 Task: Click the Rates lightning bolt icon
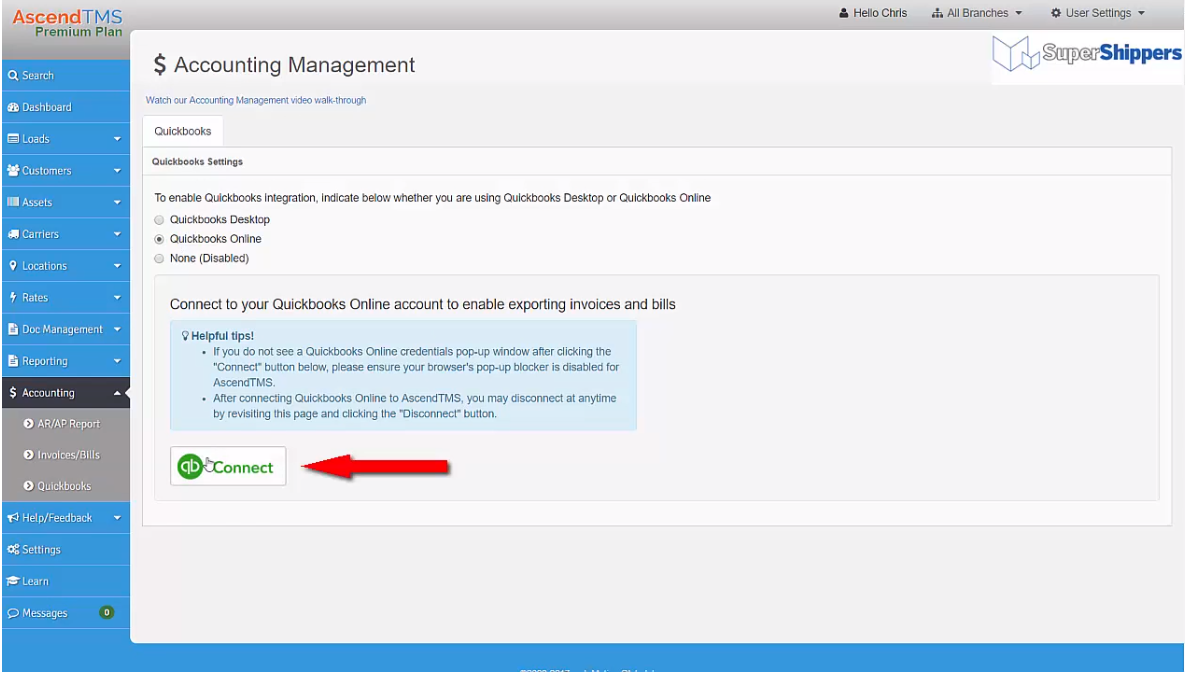point(13,298)
